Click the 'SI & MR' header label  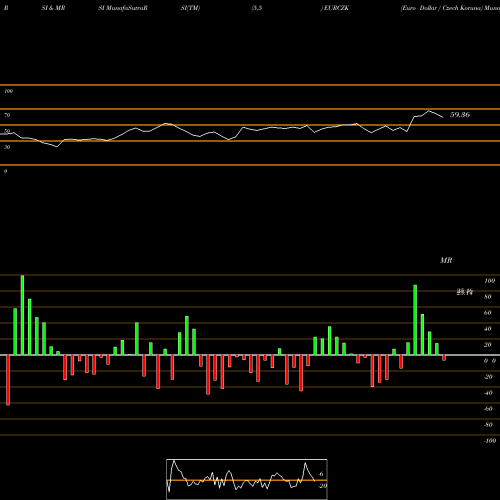coord(53,8)
